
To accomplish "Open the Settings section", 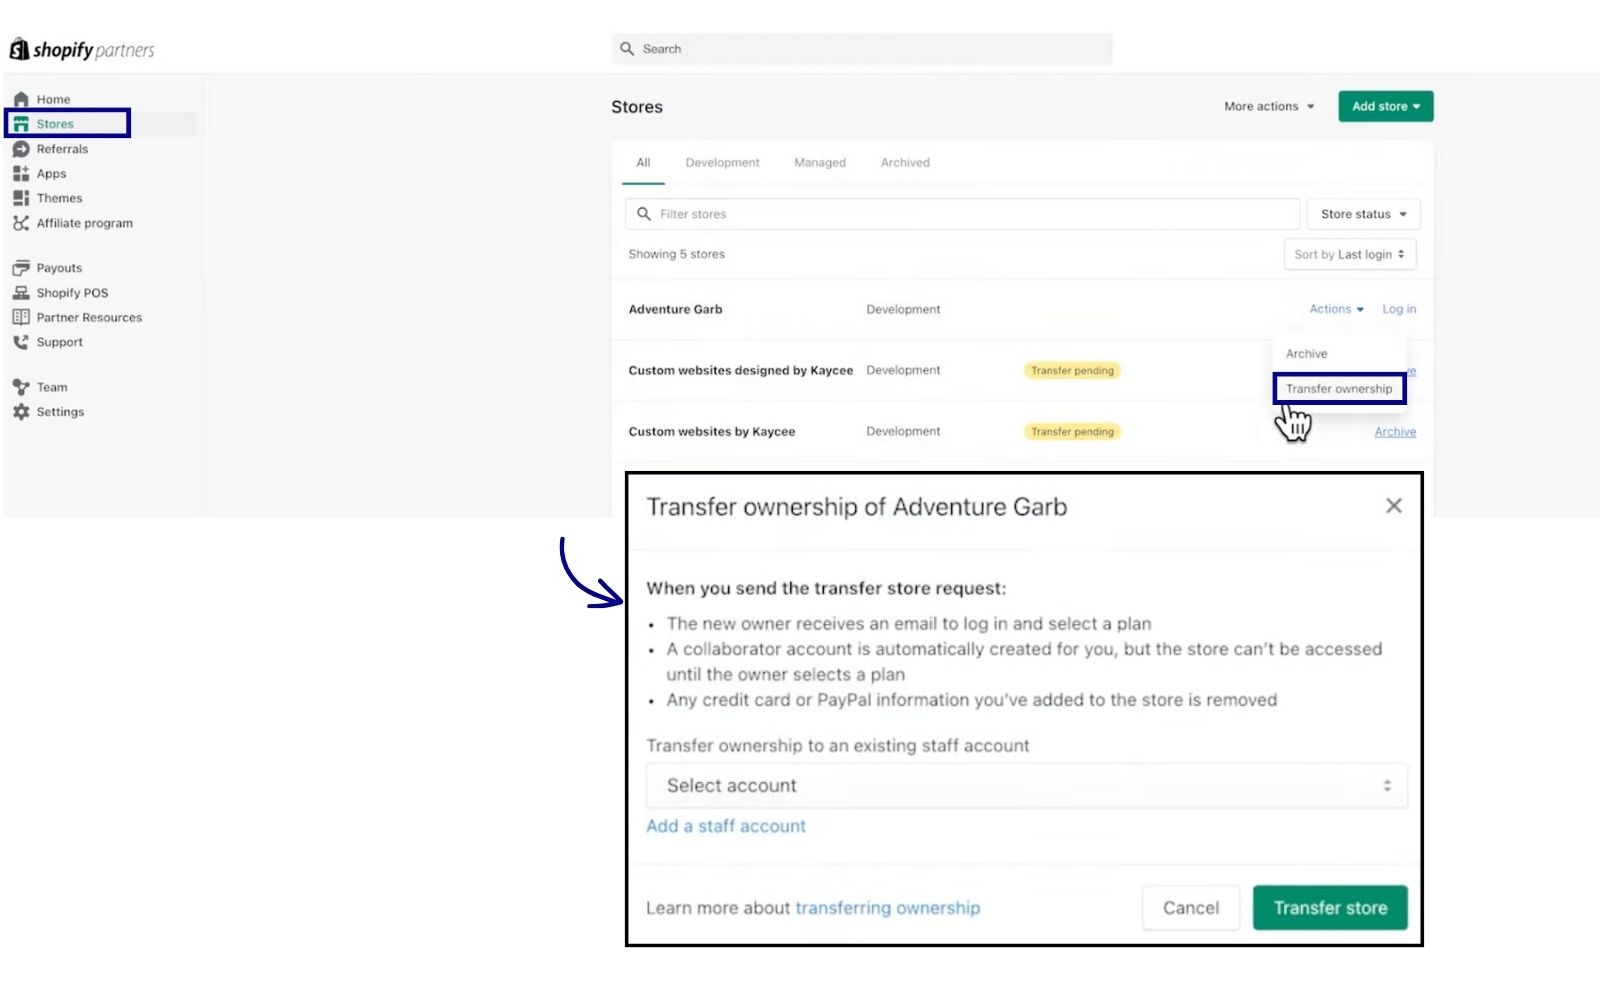I will tap(61, 411).
